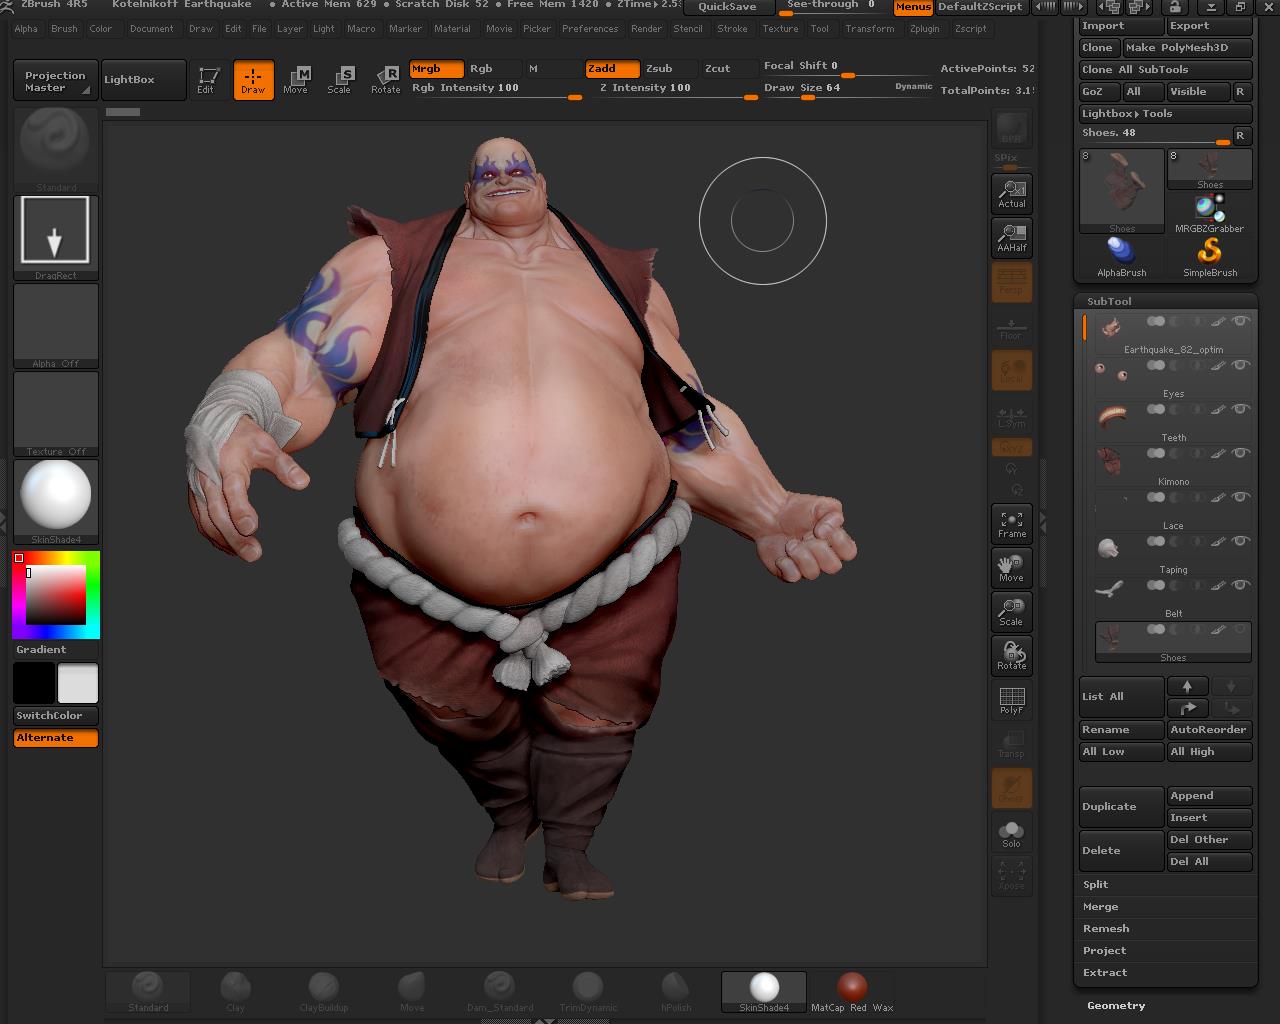The height and width of the screenshot is (1024, 1280).
Task: Click the Rotate tool in top toolbar
Action: click(x=386, y=80)
